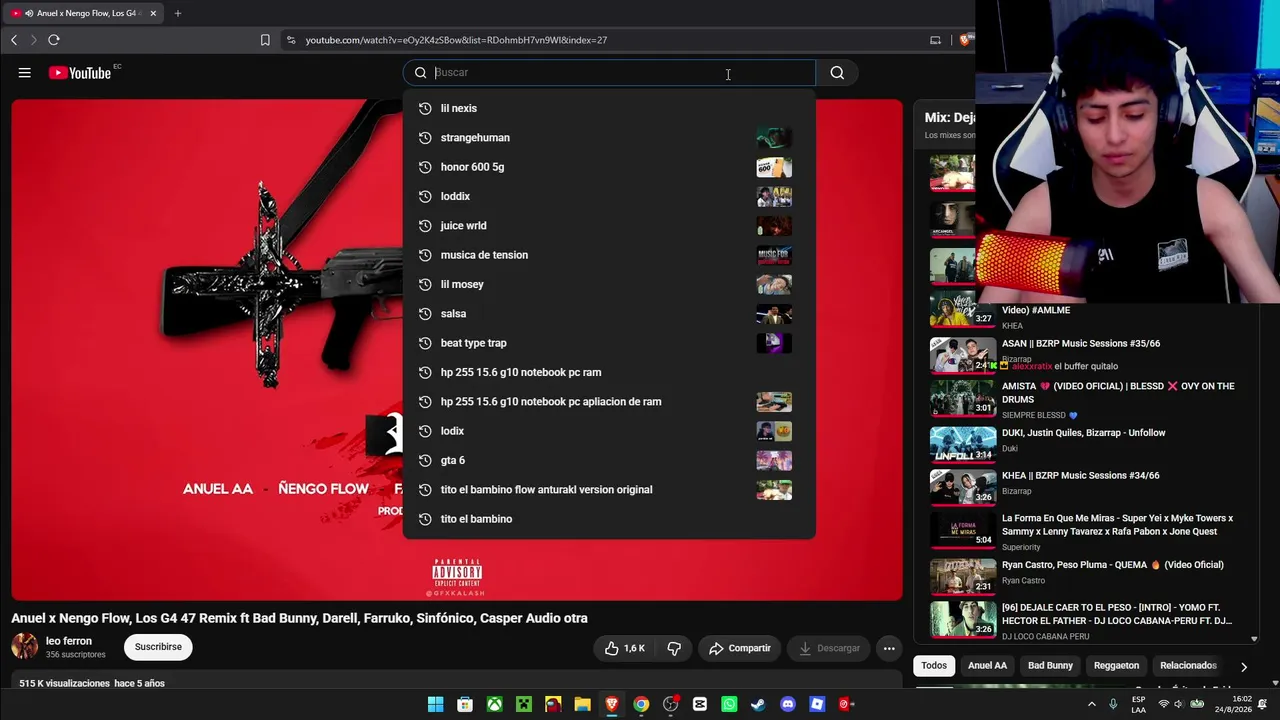Click the Suscribirse button

[158, 647]
